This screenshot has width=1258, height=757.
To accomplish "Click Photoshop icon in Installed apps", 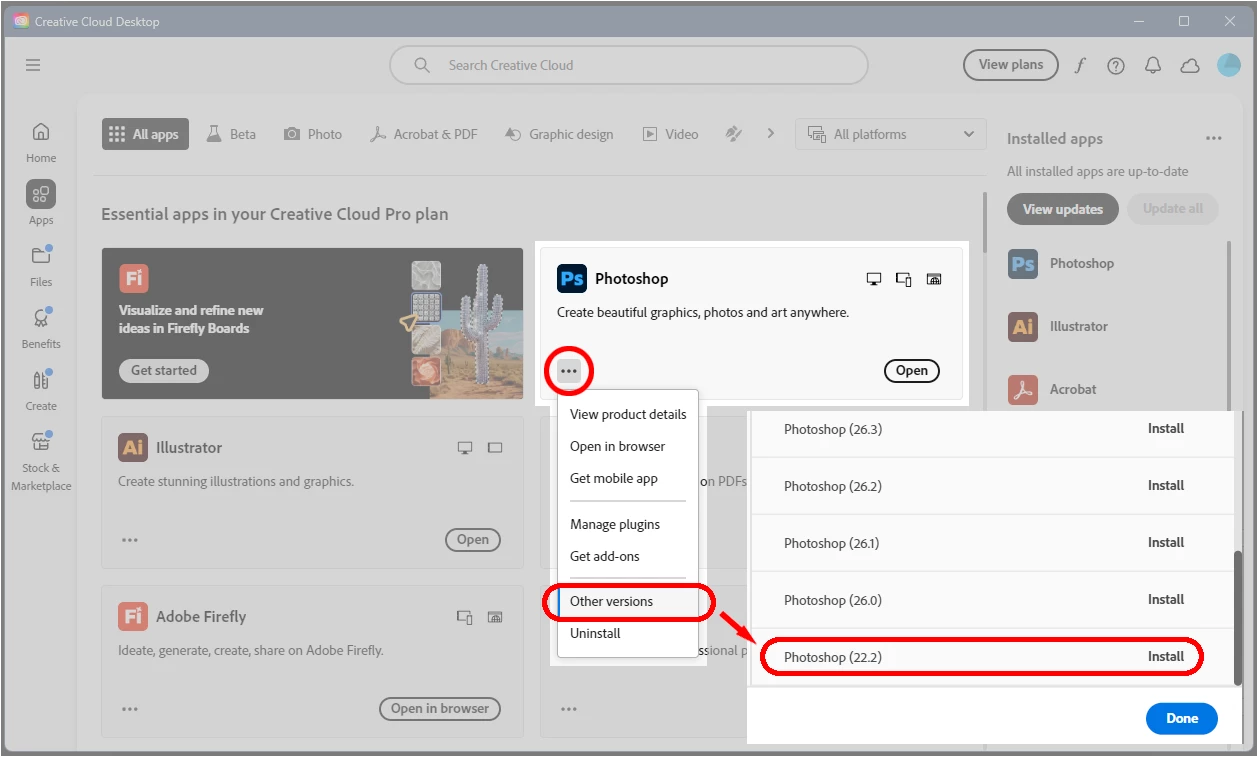I will pos(1023,264).
